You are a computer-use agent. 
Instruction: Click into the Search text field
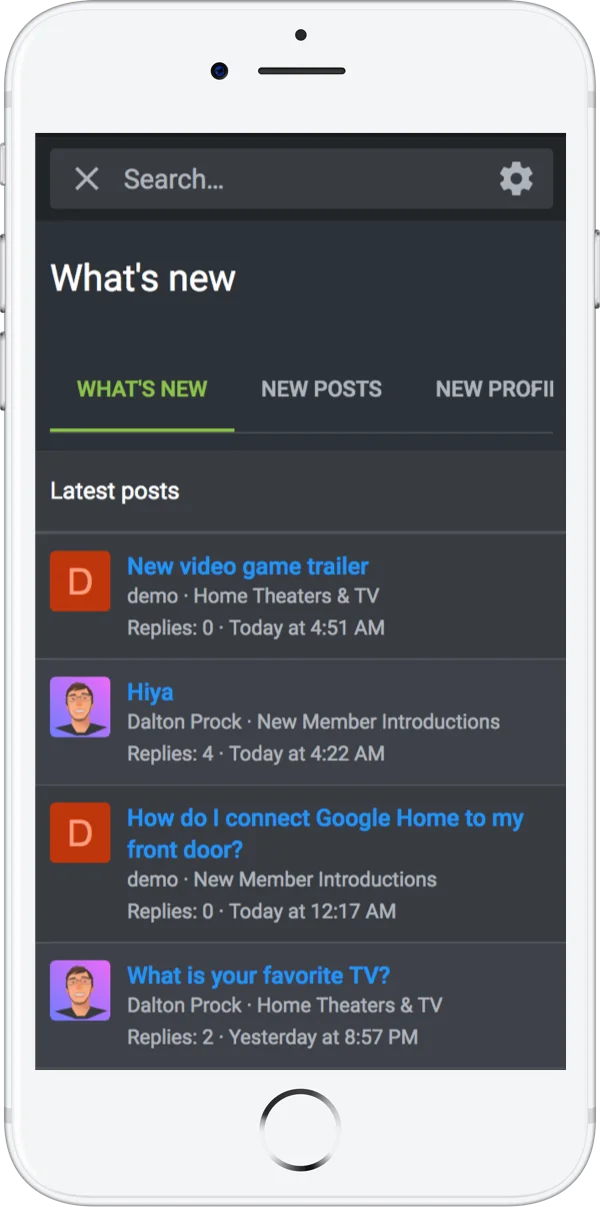click(x=300, y=179)
